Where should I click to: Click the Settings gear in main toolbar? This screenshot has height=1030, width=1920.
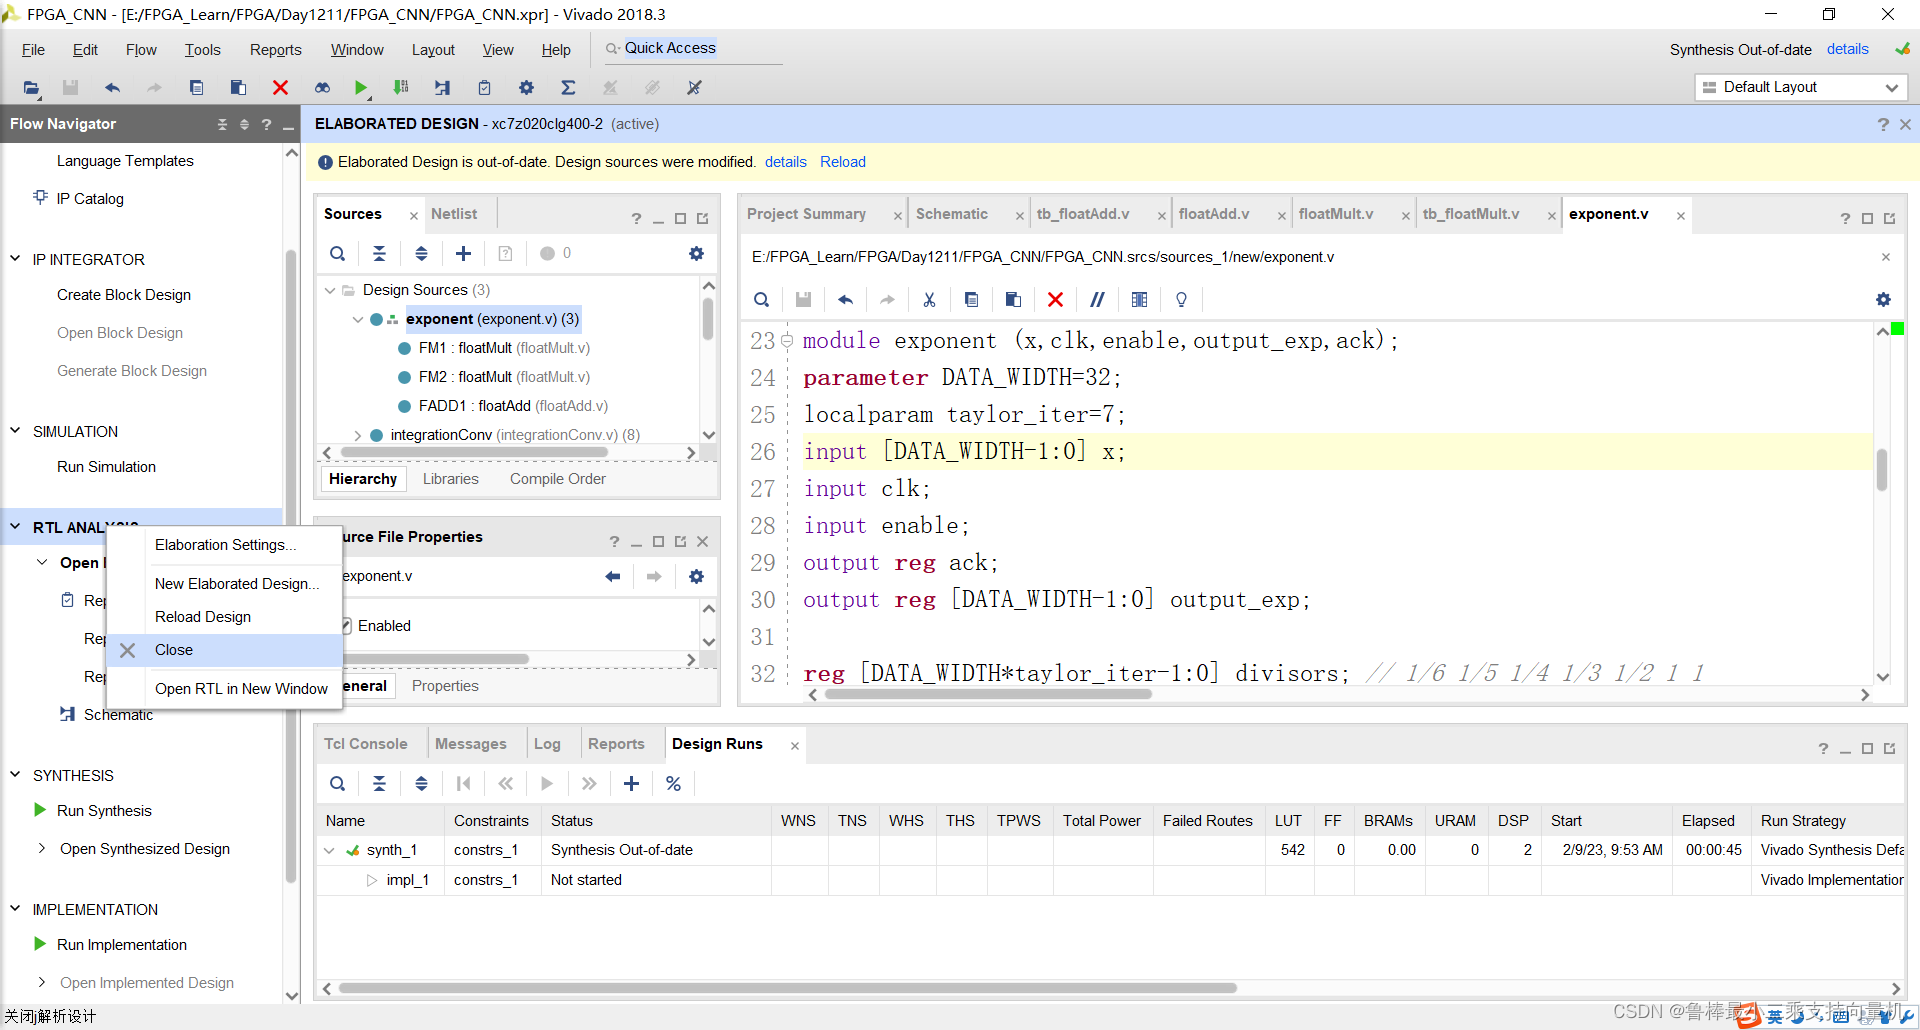[526, 88]
